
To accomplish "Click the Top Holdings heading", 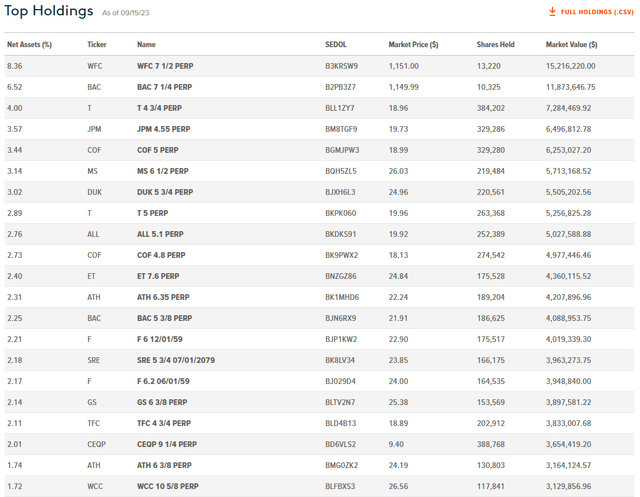I will pyautogui.click(x=49, y=12).
